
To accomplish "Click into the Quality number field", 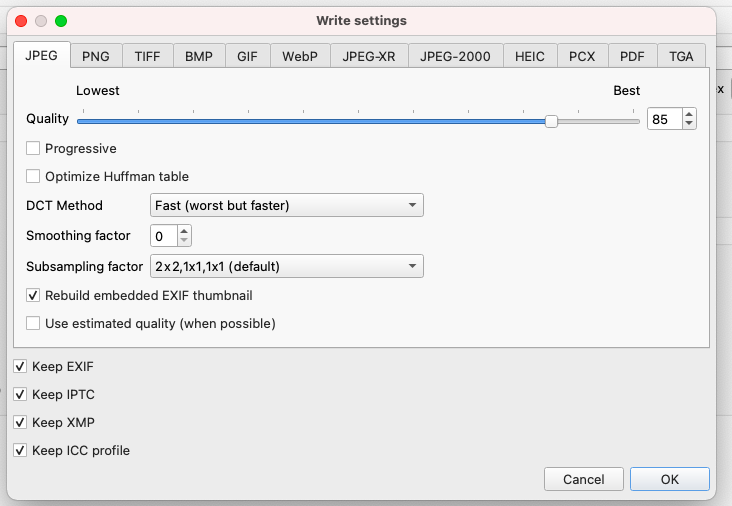I will pos(663,120).
